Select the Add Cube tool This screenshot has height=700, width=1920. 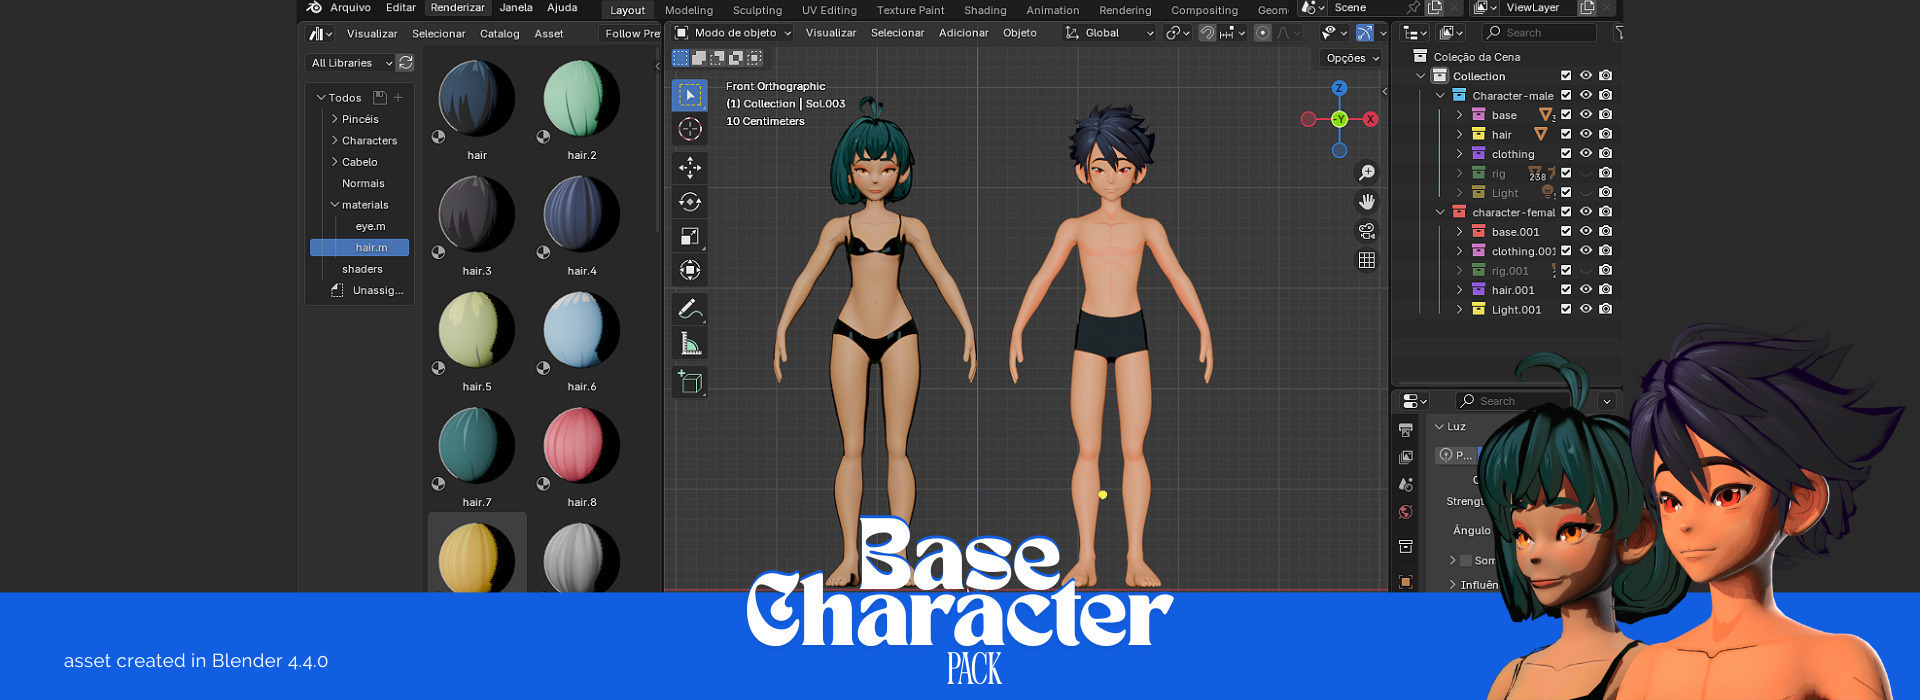coord(690,382)
